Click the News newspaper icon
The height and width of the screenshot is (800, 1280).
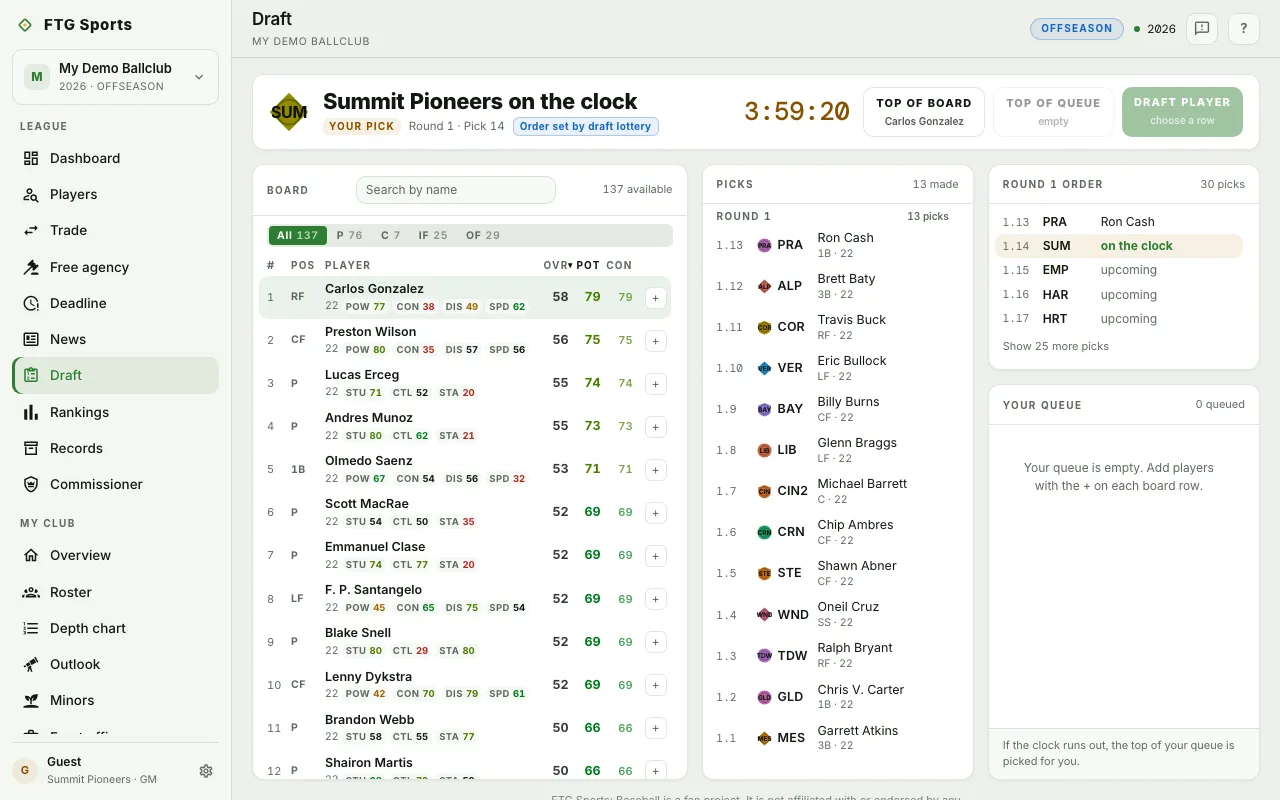pyautogui.click(x=31, y=339)
